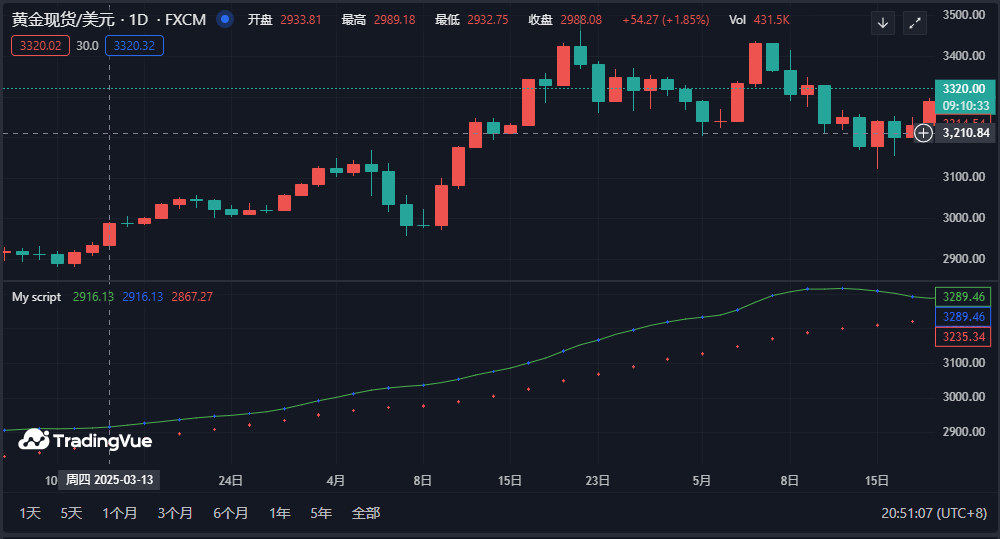Click the fullscreen expand arrows button

tap(915, 23)
